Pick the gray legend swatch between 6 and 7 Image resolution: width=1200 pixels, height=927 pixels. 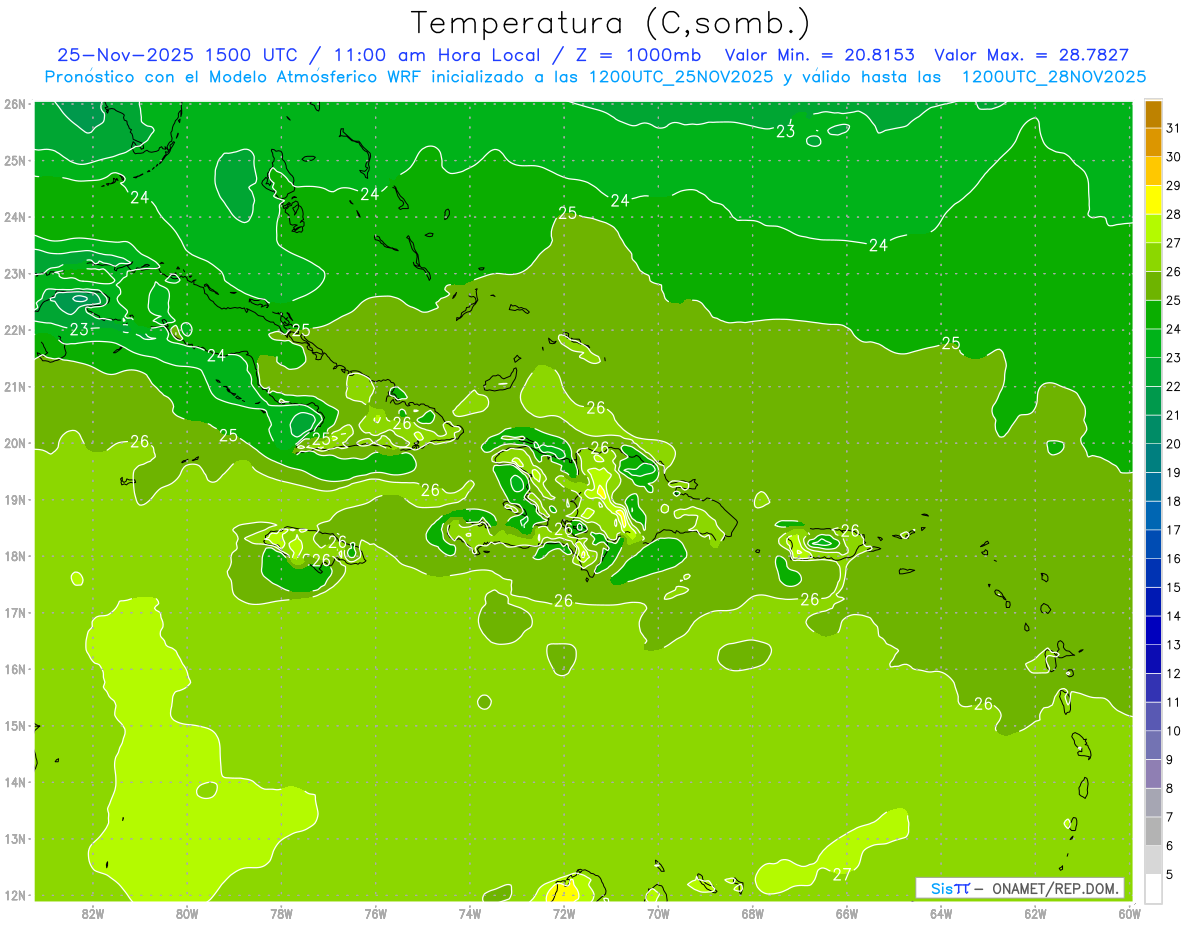(1153, 830)
